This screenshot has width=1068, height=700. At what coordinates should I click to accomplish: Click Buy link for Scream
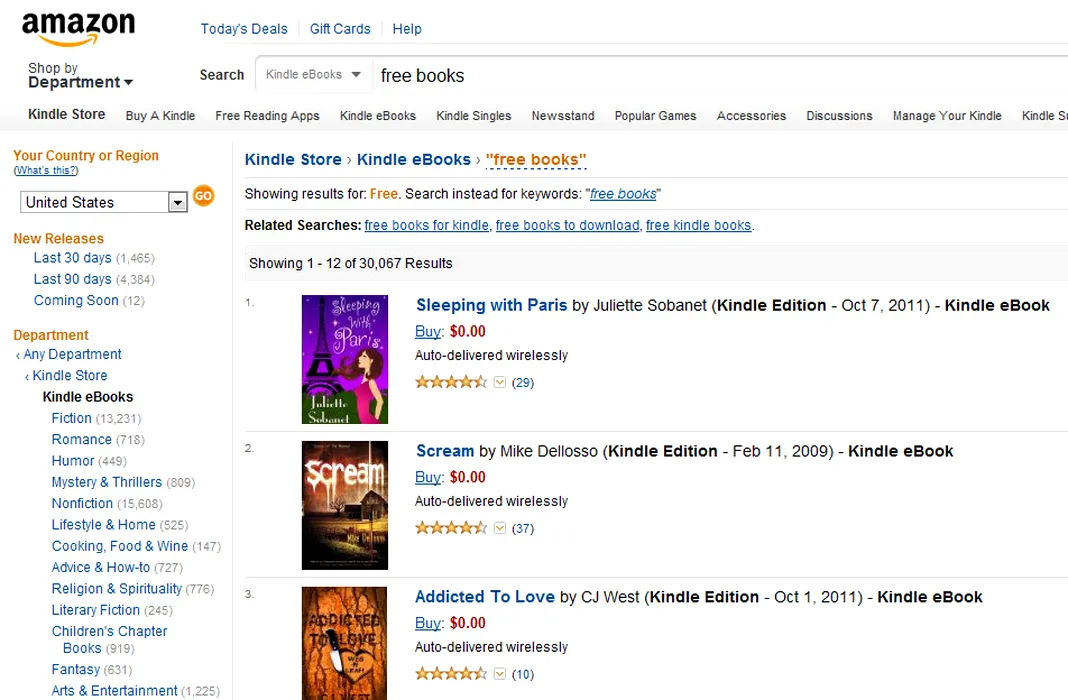(x=427, y=477)
